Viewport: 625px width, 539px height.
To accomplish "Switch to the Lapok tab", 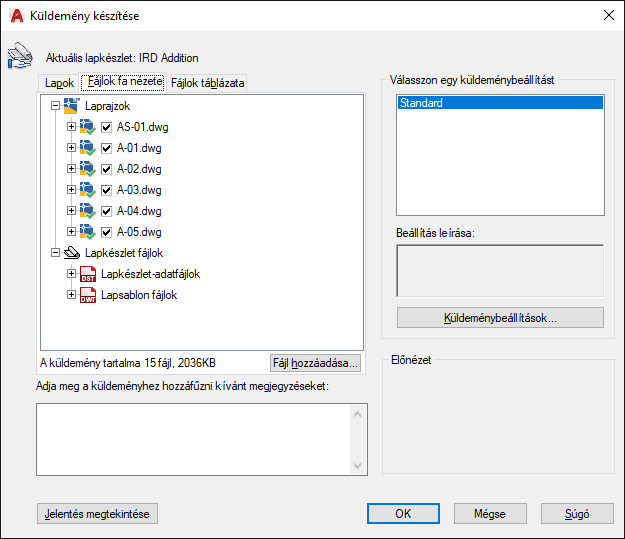I will [x=59, y=83].
